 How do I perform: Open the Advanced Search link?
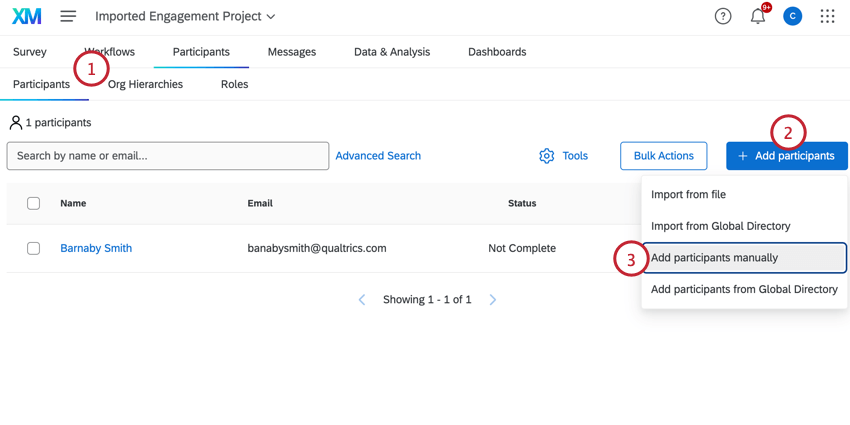[378, 156]
